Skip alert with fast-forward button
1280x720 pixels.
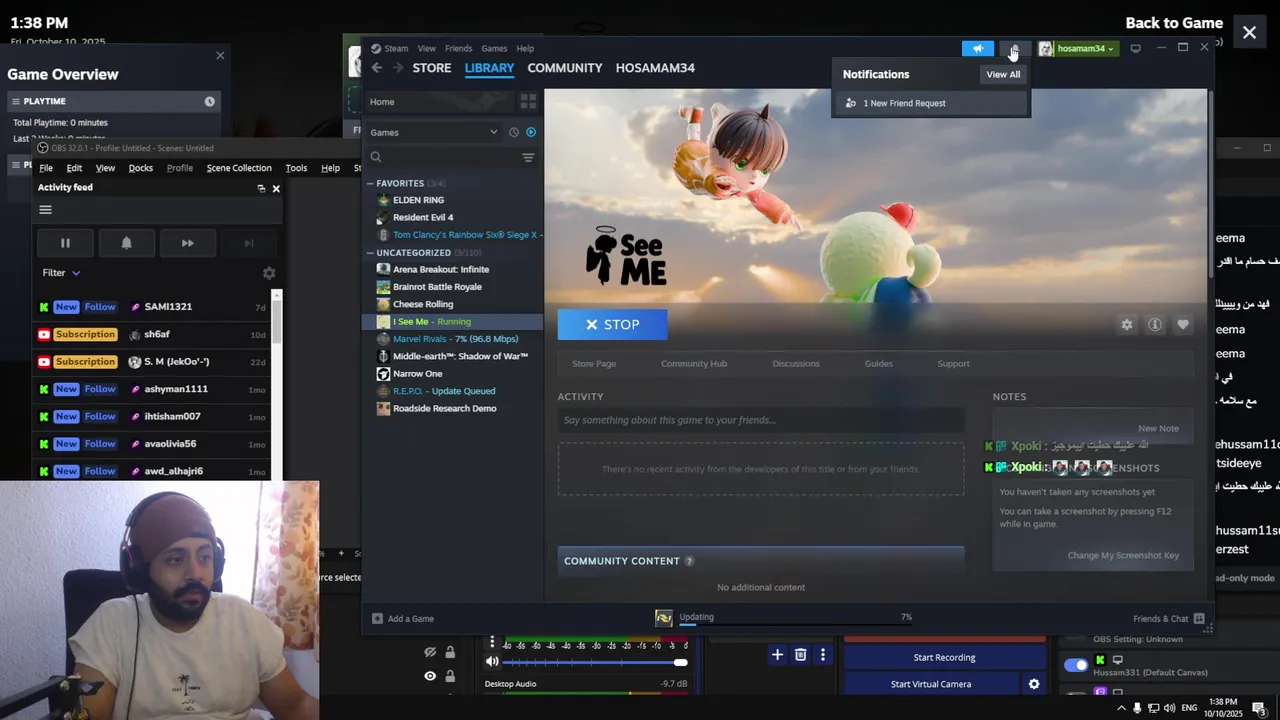187,243
